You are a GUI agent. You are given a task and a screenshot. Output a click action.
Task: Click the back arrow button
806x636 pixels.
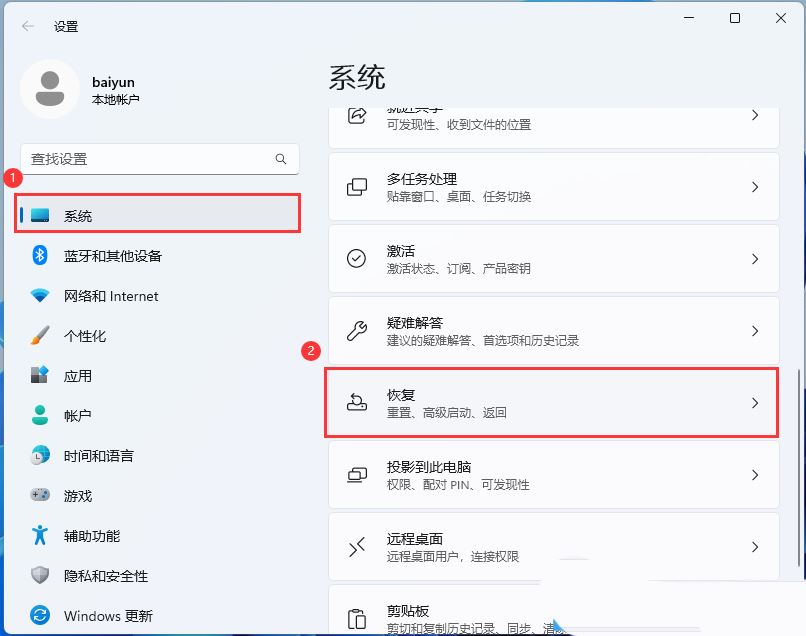pos(26,26)
